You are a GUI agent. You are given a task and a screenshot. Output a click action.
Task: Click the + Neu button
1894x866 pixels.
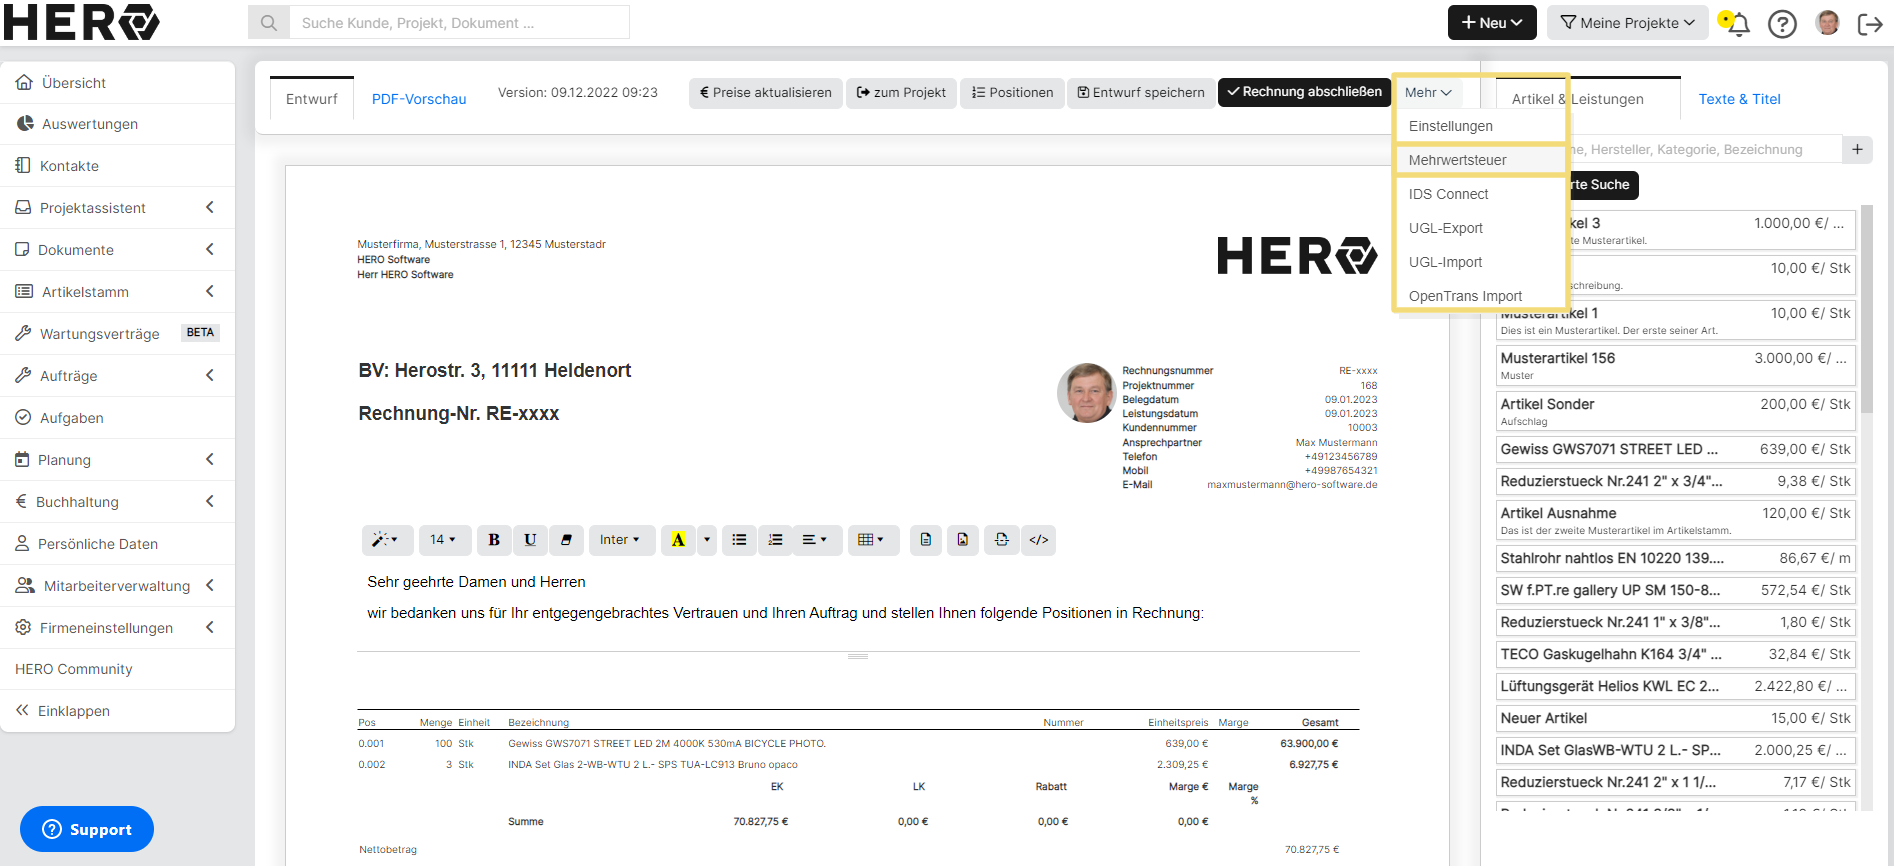[1492, 23]
